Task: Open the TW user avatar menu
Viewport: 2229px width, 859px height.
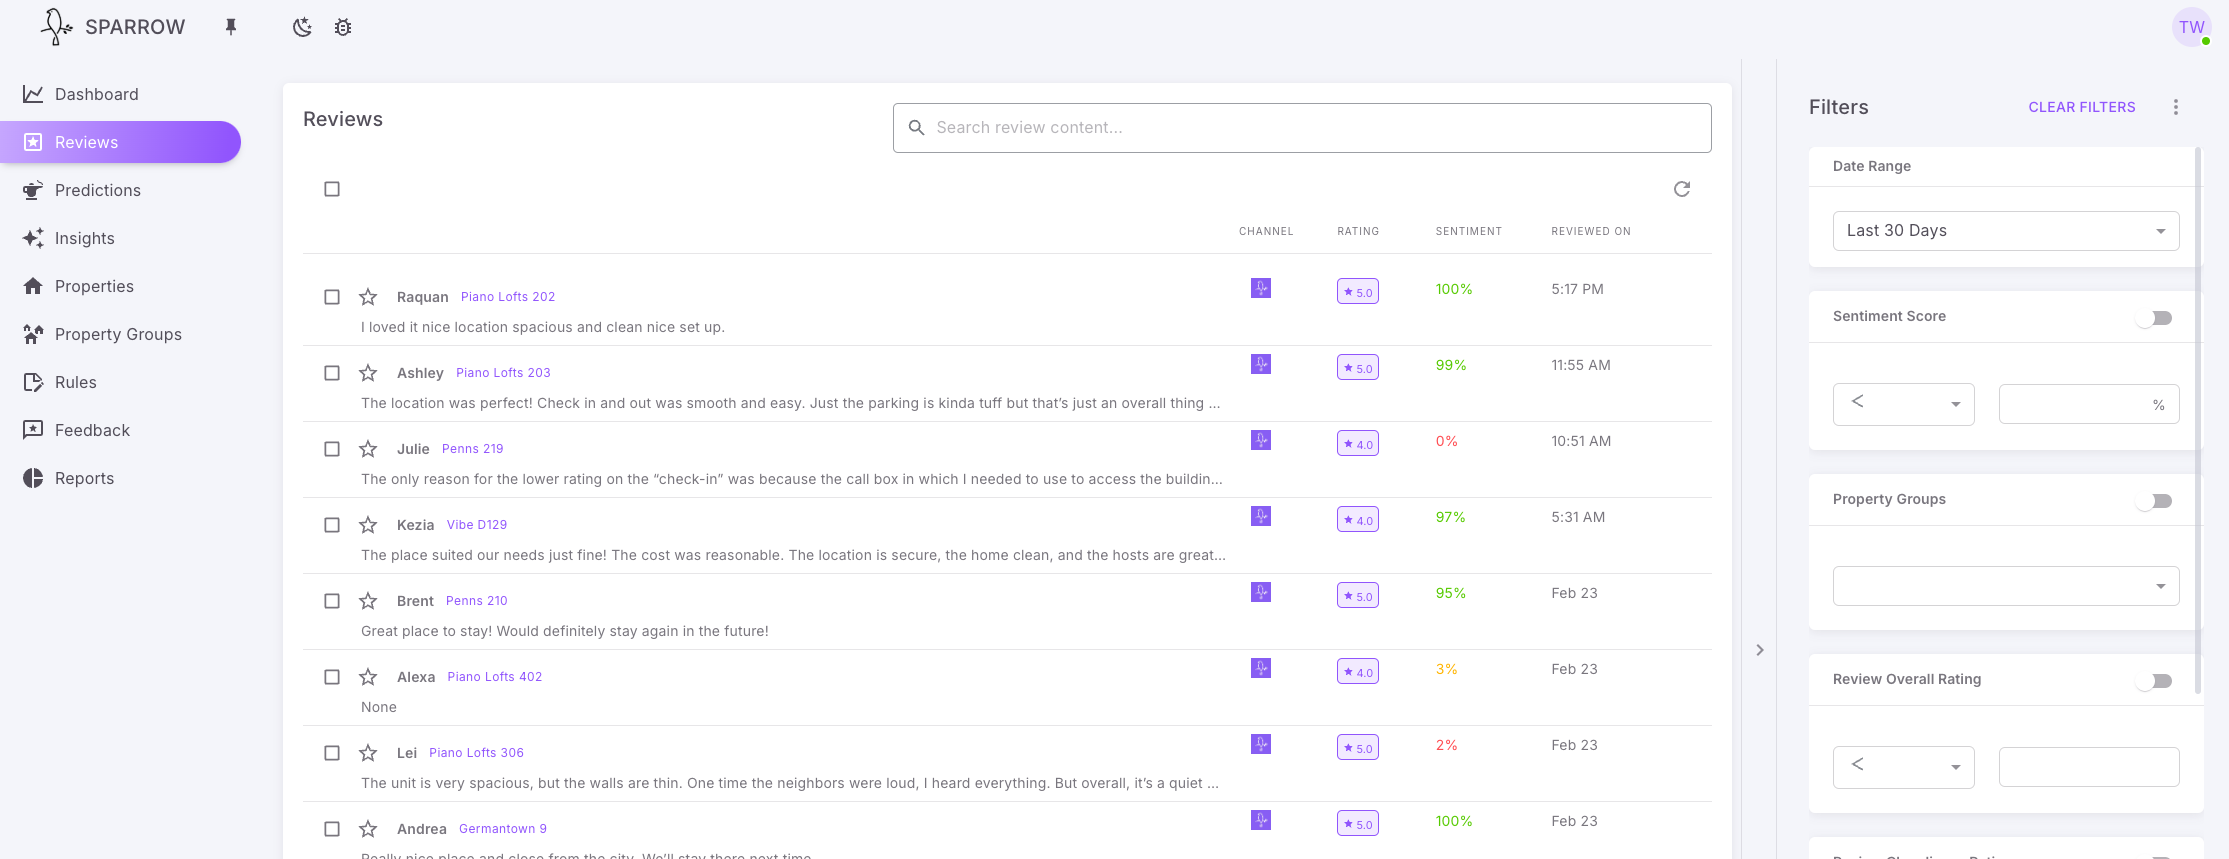Action: tap(2190, 27)
